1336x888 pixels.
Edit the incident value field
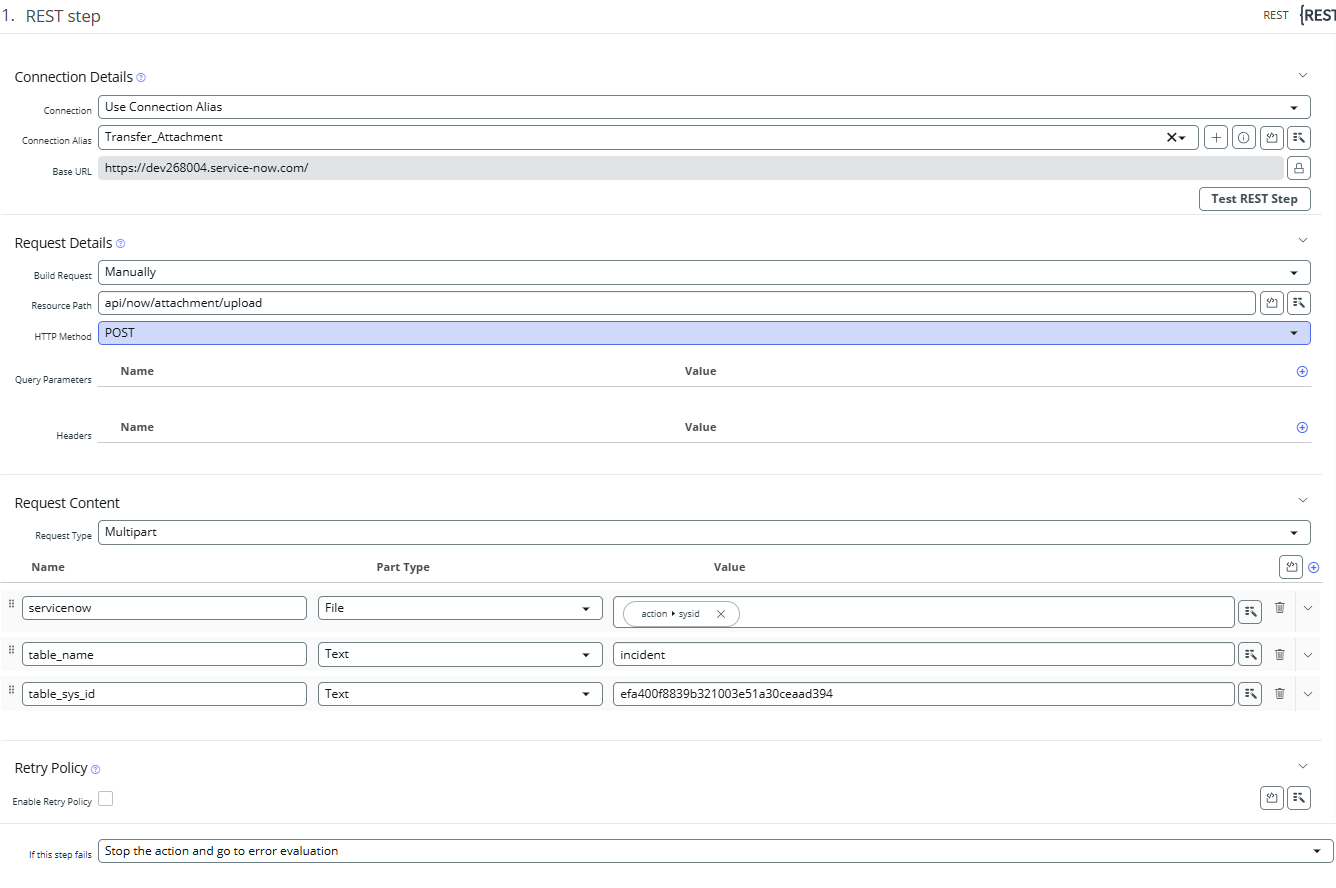924,654
